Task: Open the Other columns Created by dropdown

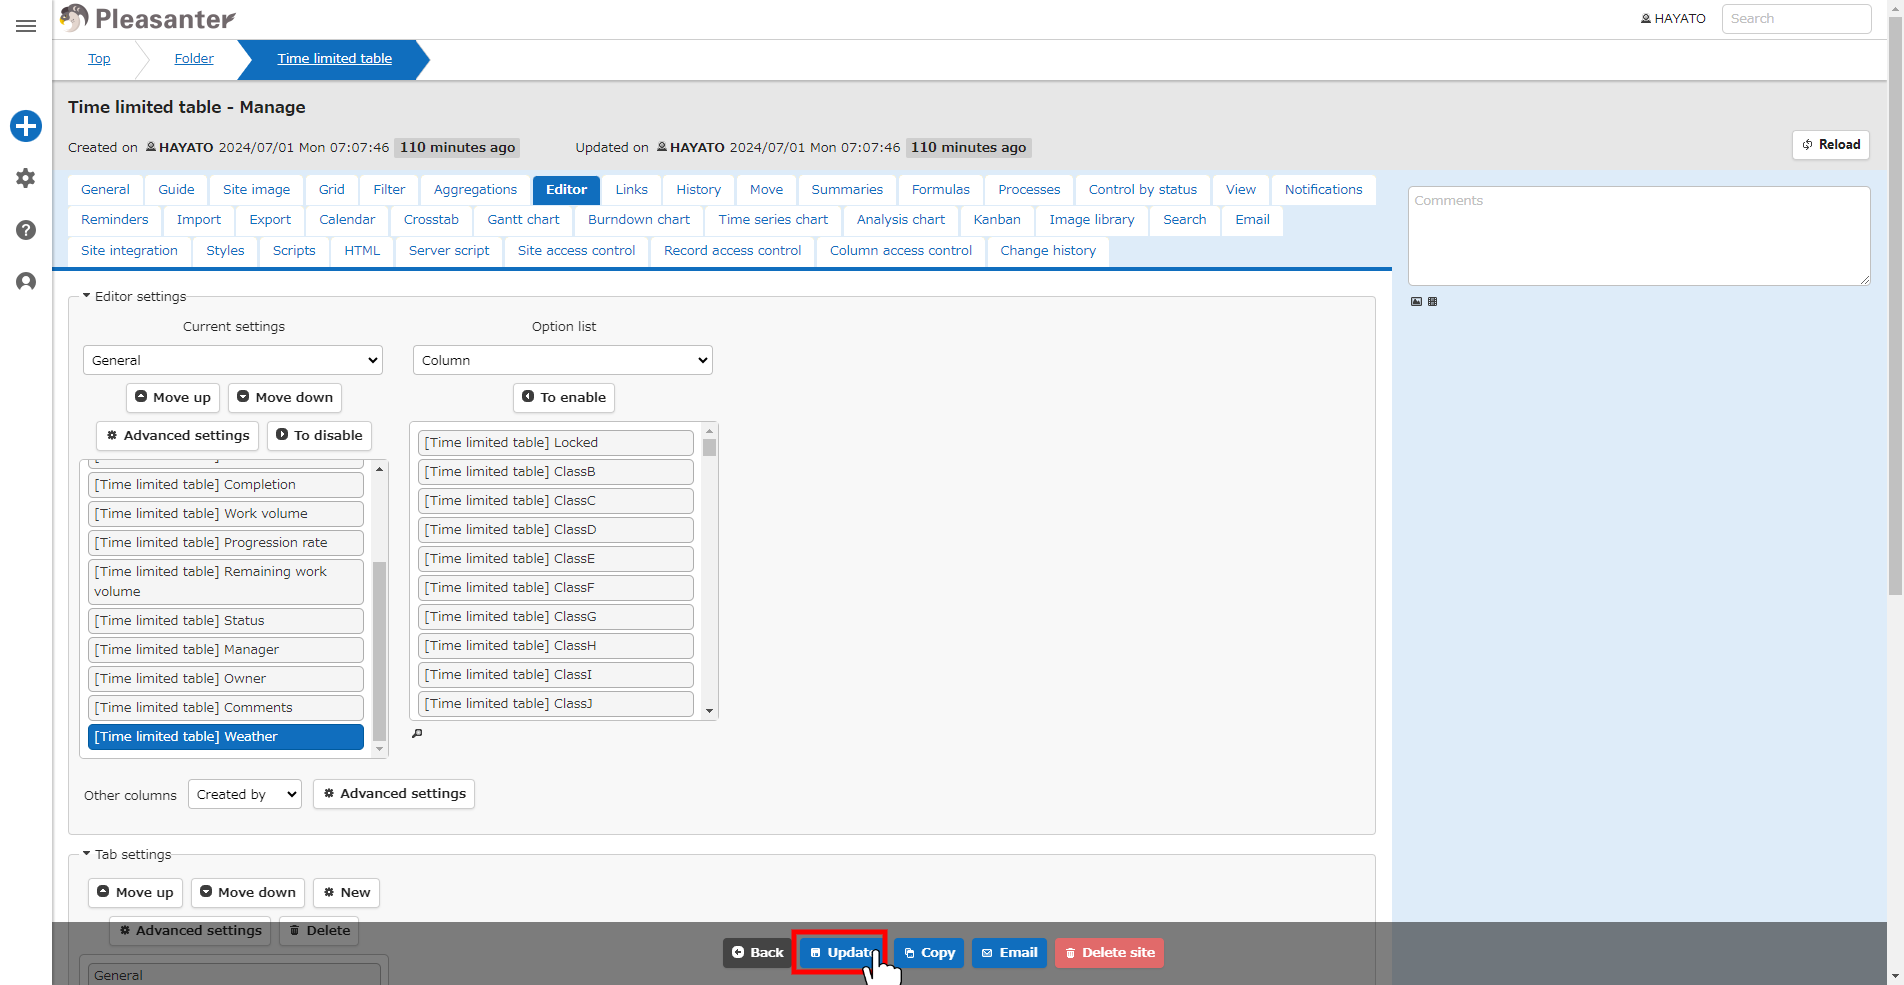Action: point(245,794)
